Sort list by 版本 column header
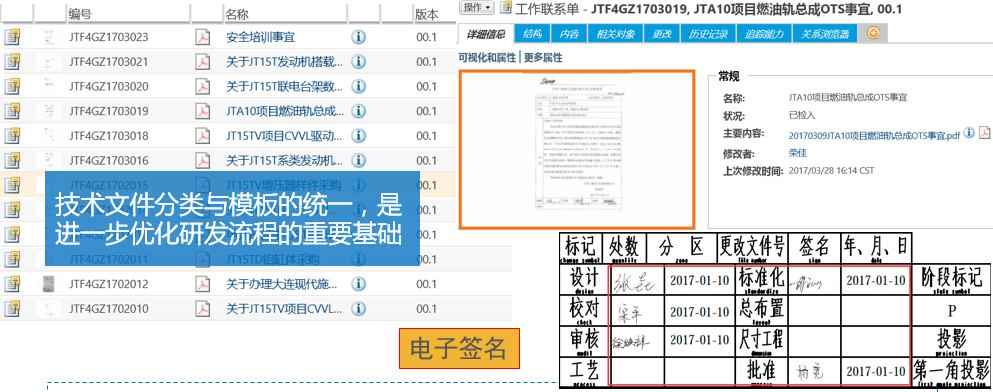The height and width of the screenshot is (392, 993). coord(426,14)
